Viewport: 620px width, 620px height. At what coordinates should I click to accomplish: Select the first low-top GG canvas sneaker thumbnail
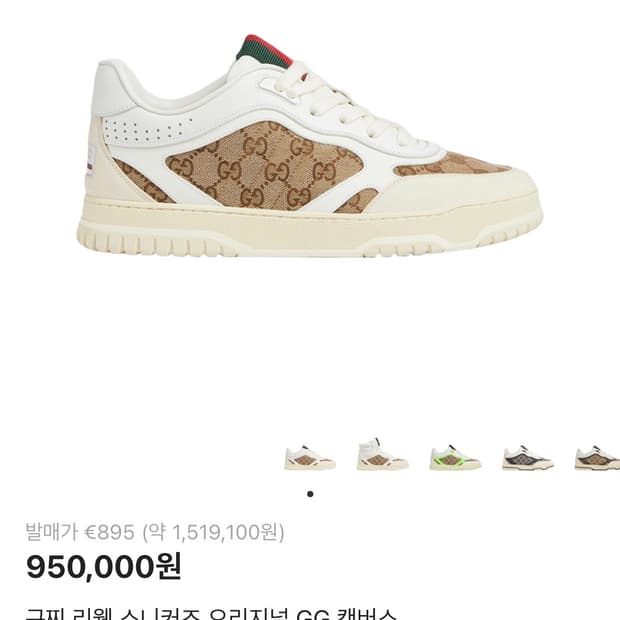coord(310,457)
